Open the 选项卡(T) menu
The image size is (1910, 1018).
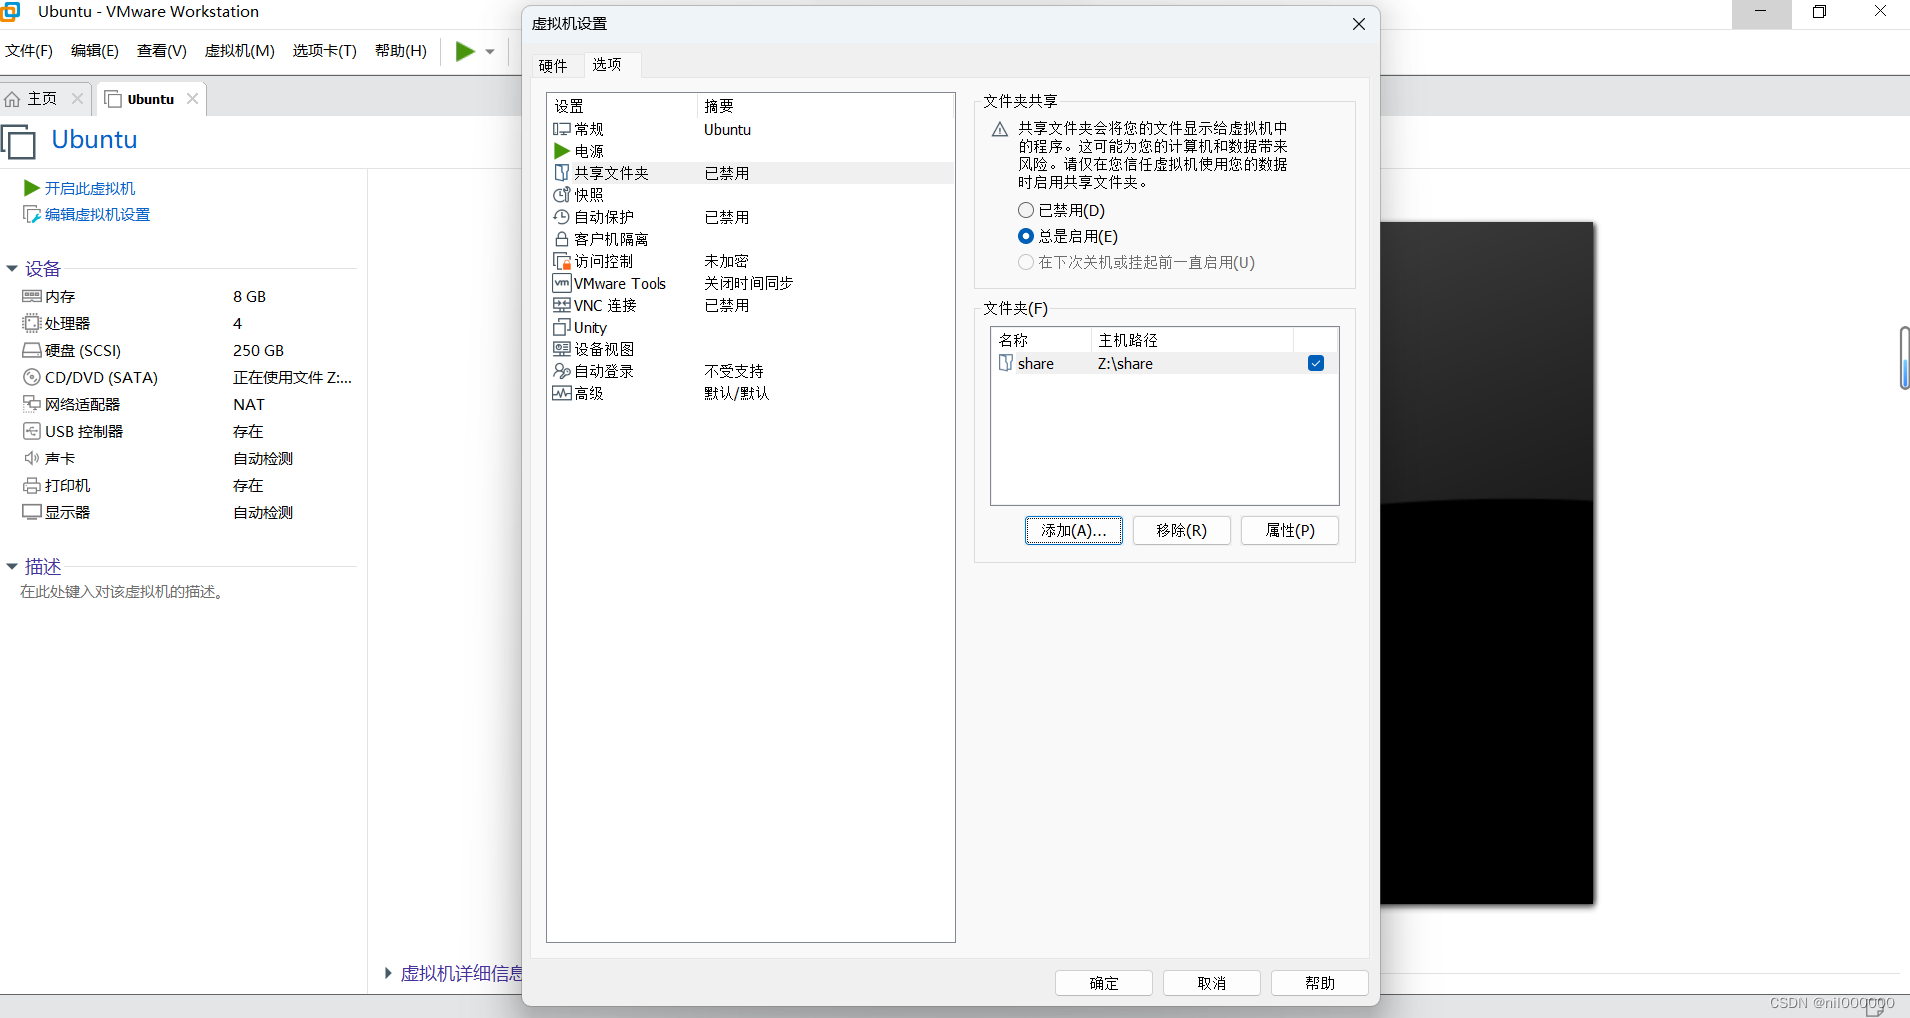325,51
